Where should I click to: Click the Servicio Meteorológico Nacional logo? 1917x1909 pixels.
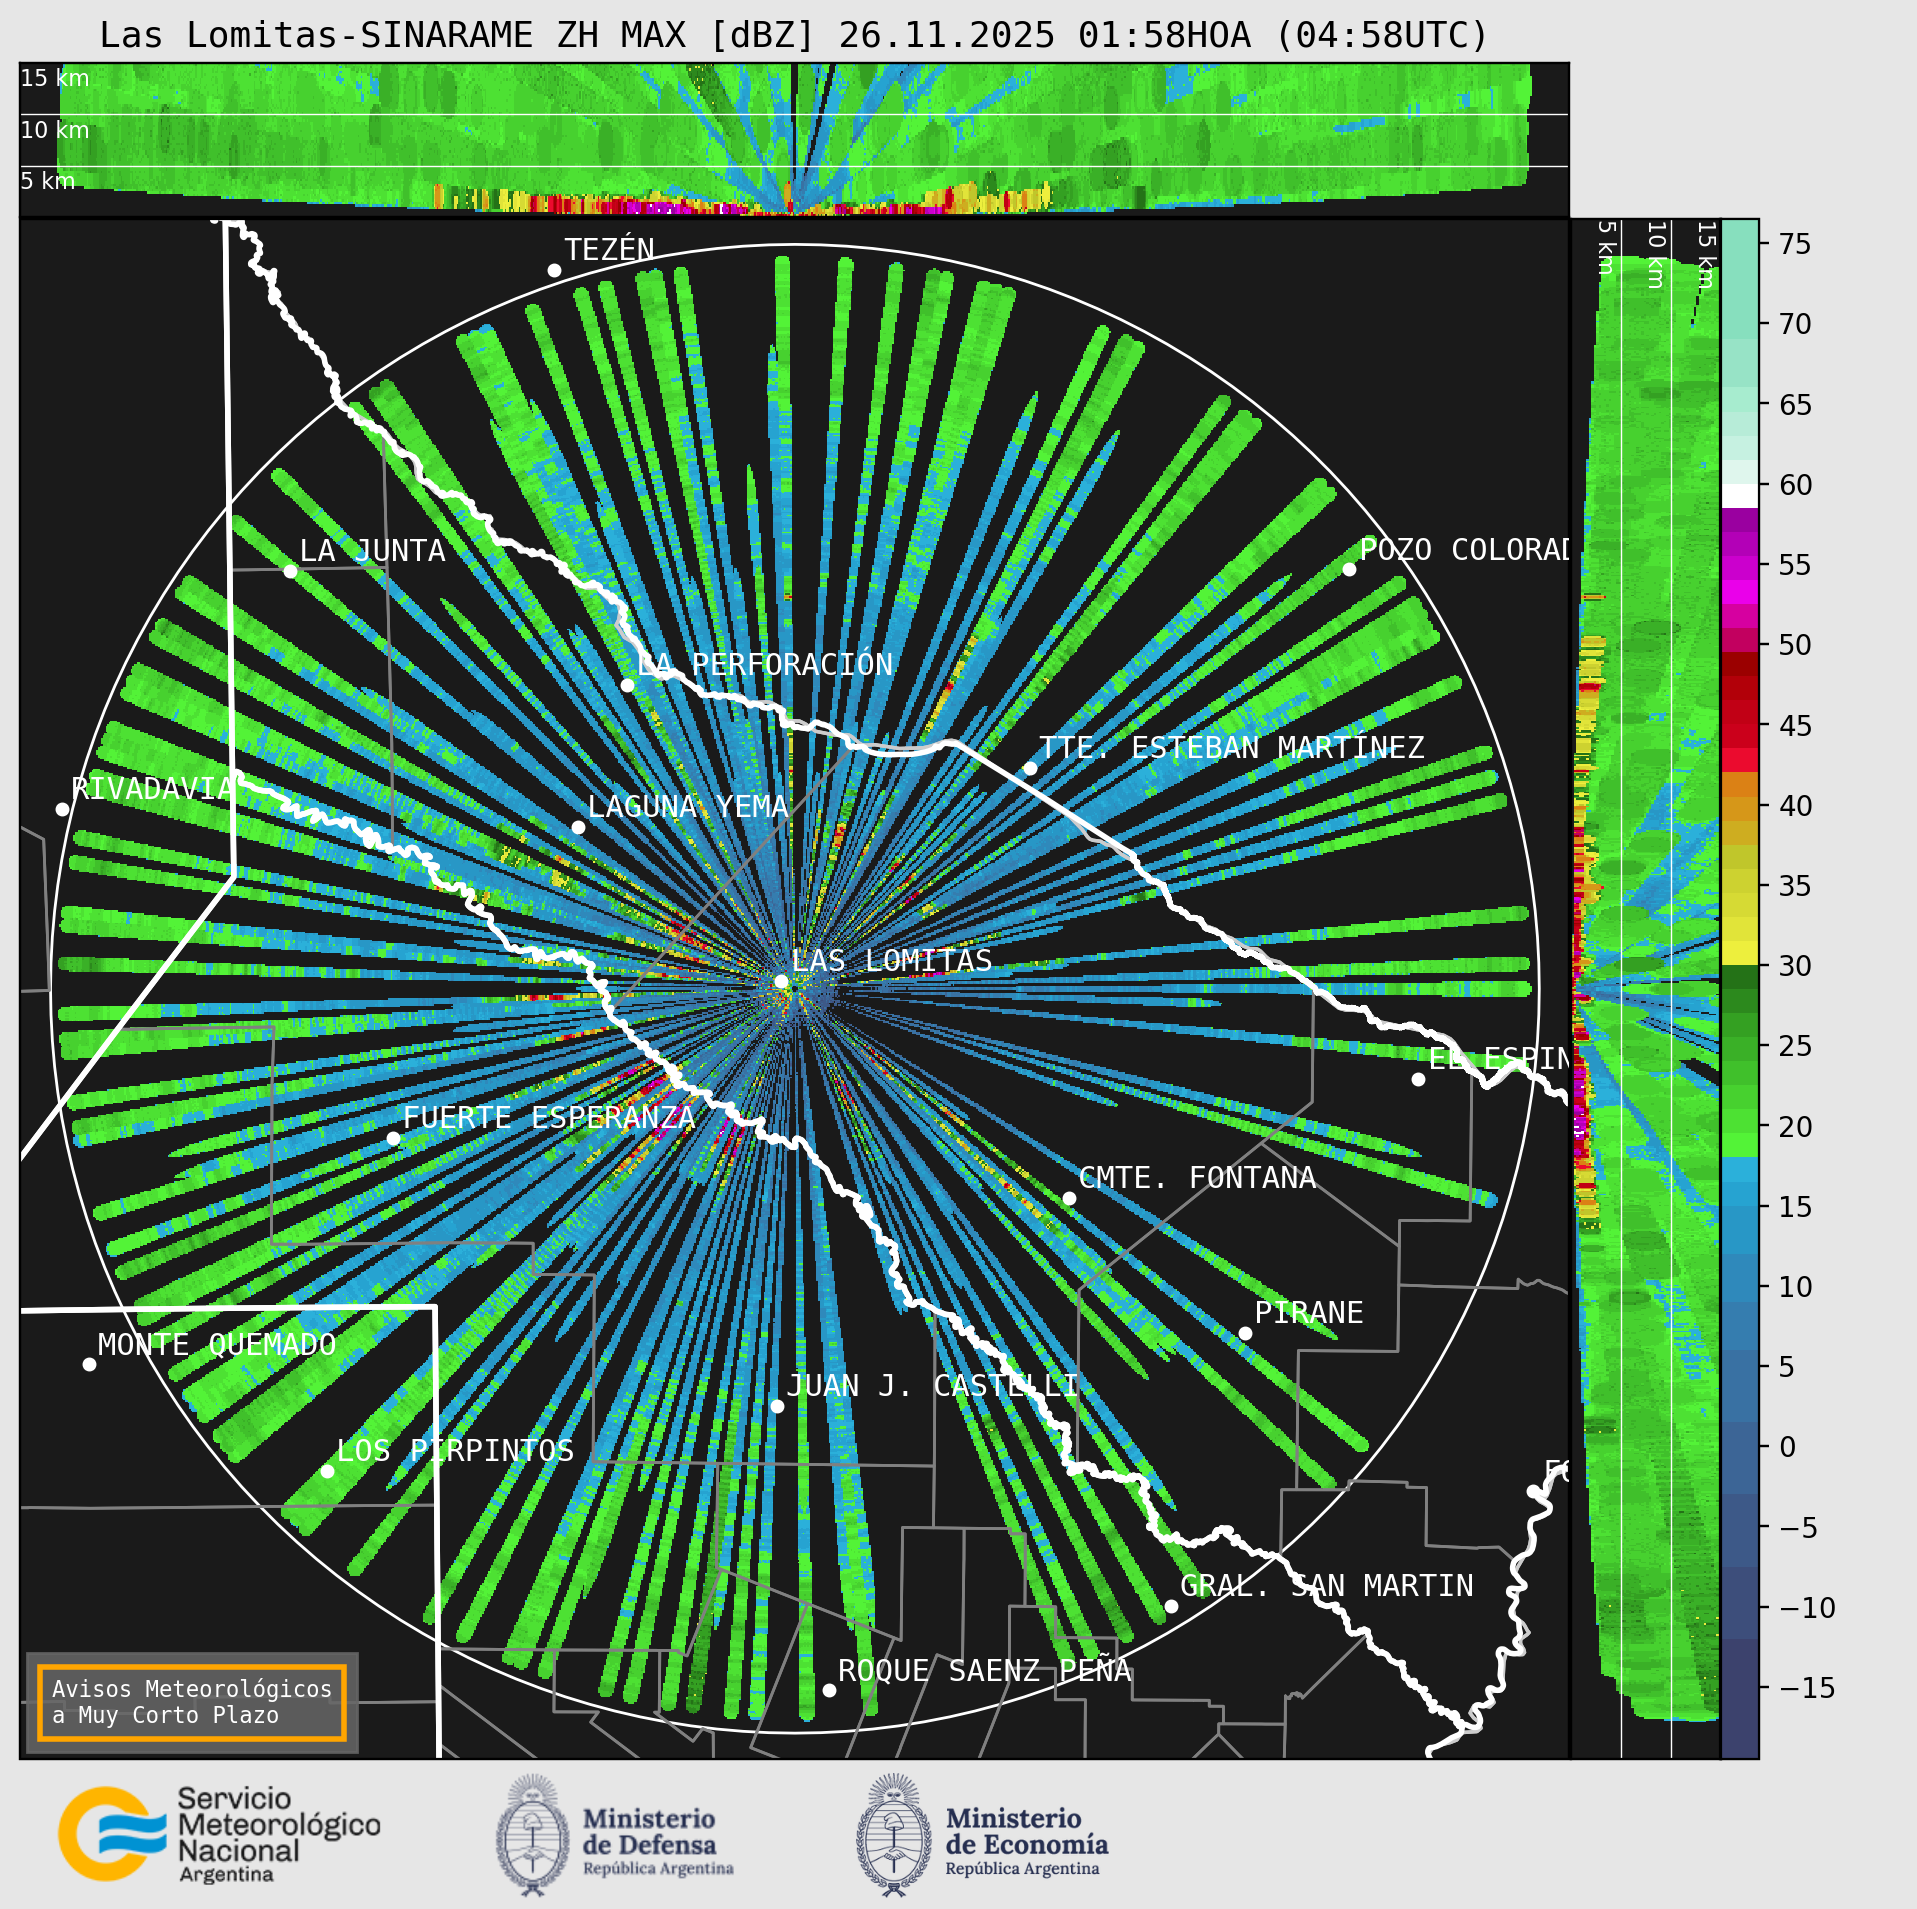[220, 1835]
